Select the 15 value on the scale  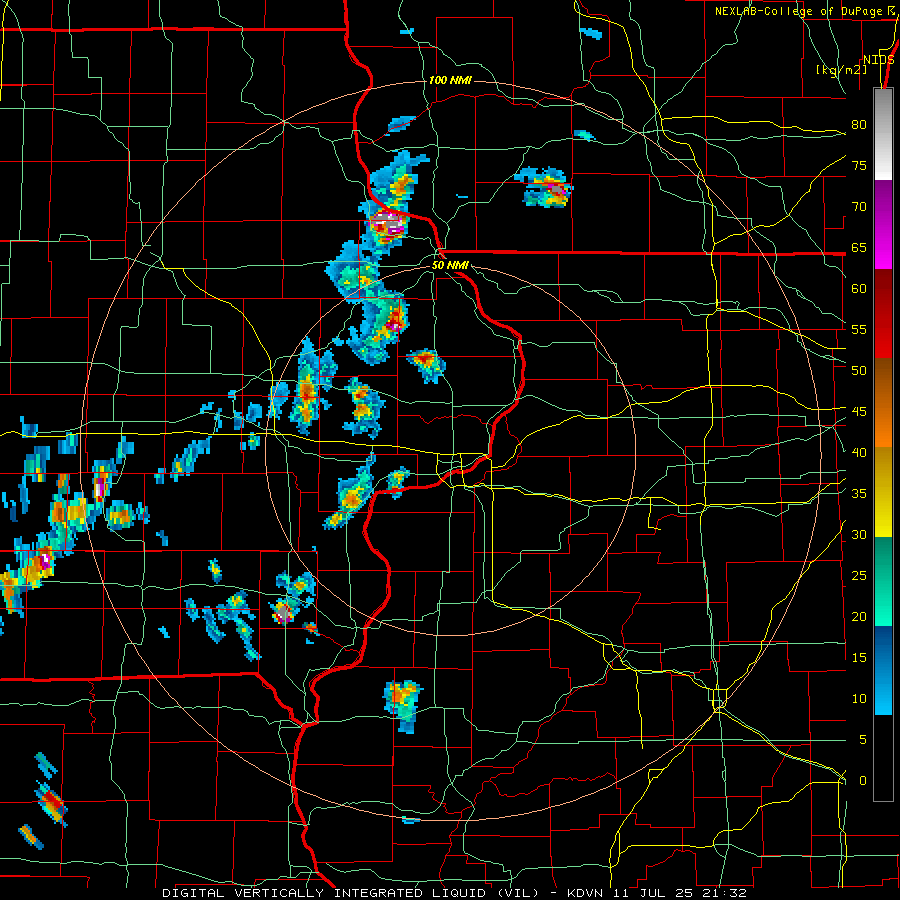pos(859,657)
